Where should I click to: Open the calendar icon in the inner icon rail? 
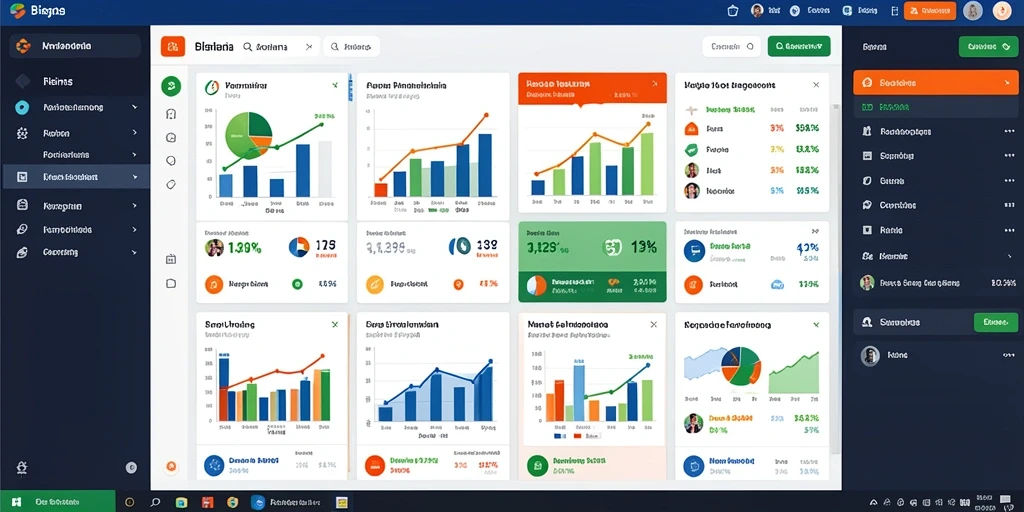coord(171,259)
